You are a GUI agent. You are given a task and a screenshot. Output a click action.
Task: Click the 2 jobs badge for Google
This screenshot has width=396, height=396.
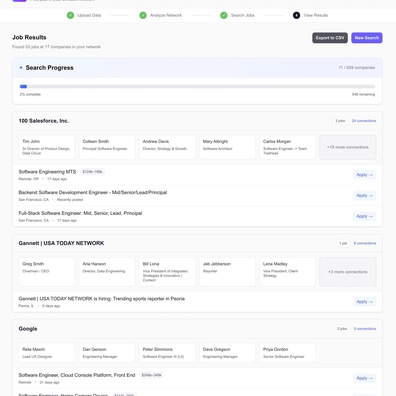point(342,329)
